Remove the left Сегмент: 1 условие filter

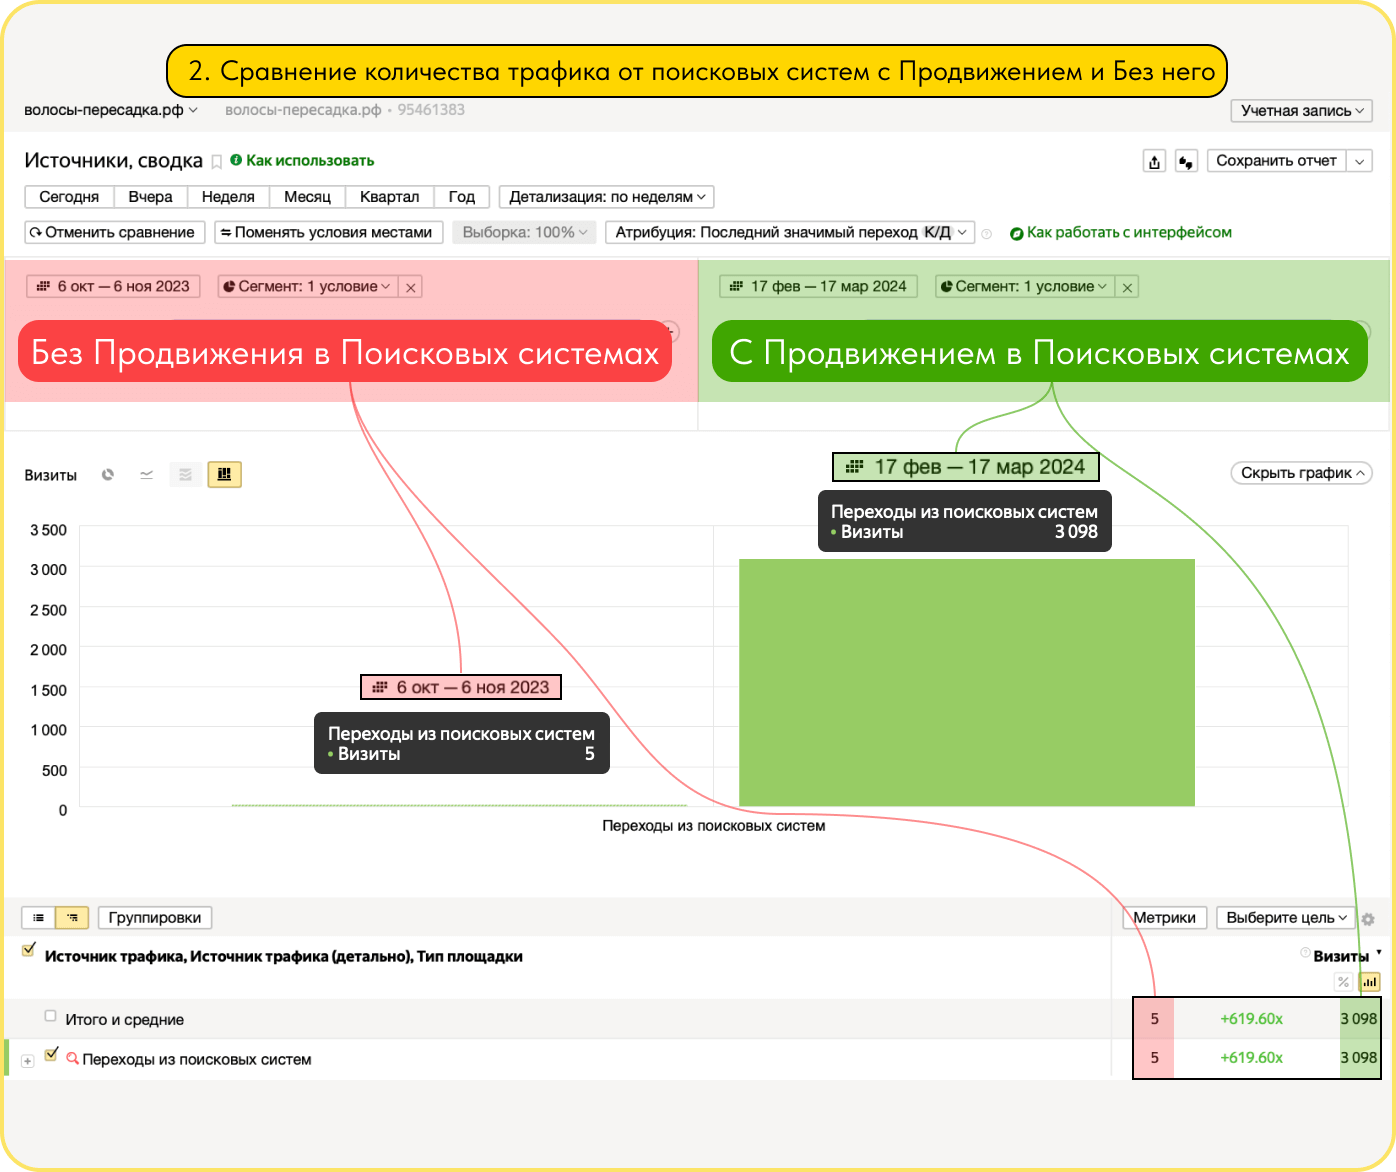(x=411, y=287)
